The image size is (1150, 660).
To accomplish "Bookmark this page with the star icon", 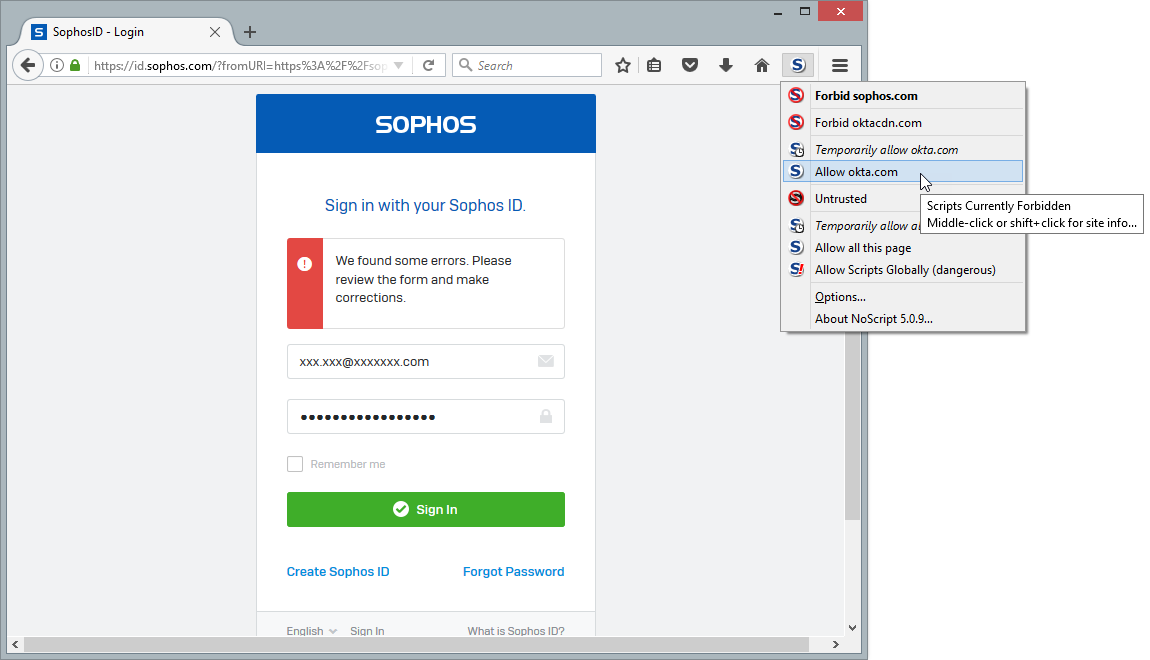I will 623,65.
